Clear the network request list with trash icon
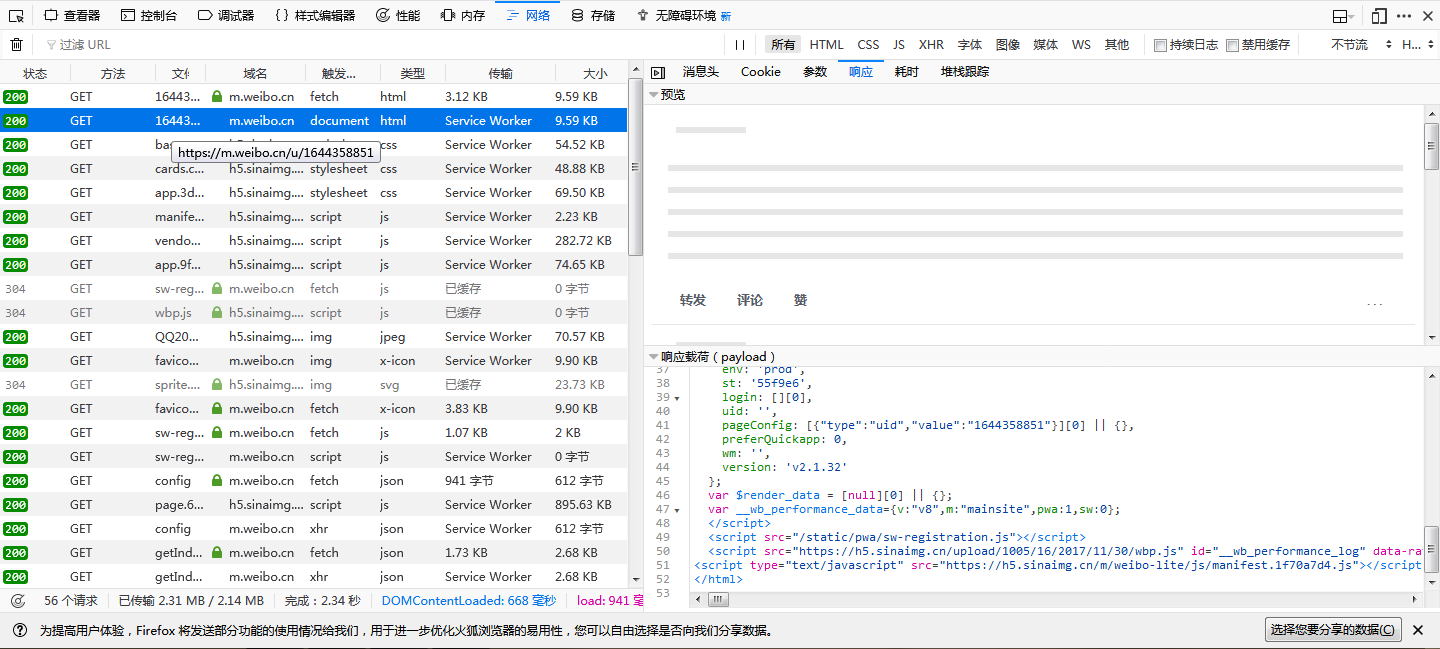The image size is (1440, 649). [16, 44]
